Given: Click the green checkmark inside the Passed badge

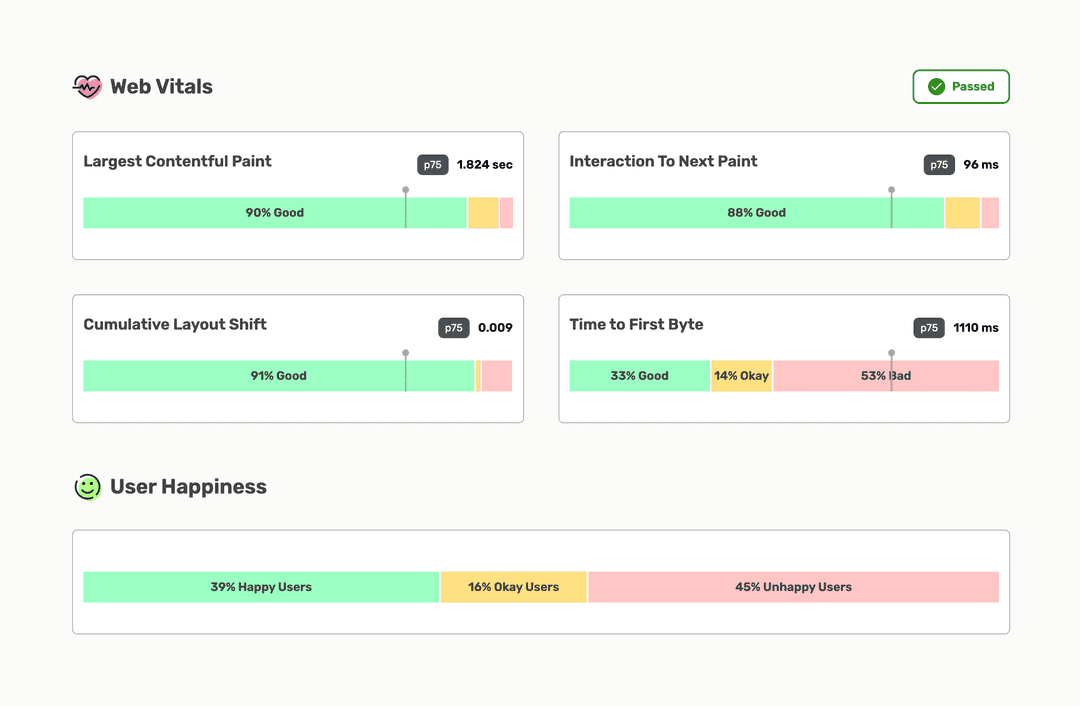Looking at the screenshot, I should click(x=937, y=86).
